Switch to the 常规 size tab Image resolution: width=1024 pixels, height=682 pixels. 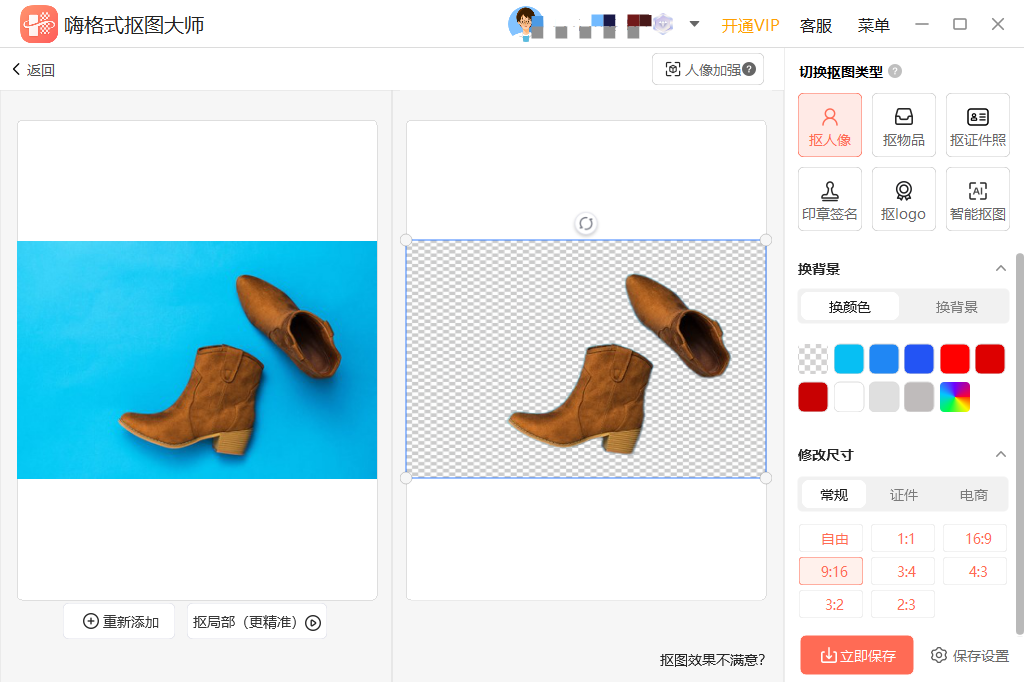(834, 495)
